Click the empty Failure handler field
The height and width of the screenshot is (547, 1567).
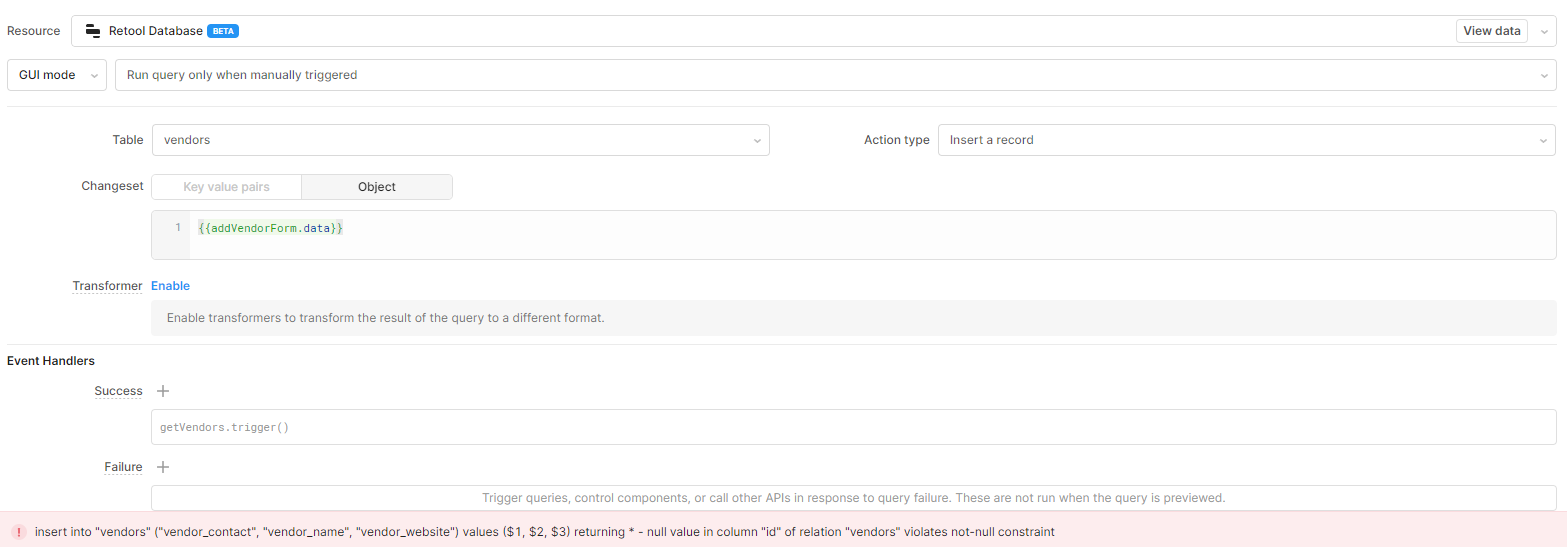[852, 497]
